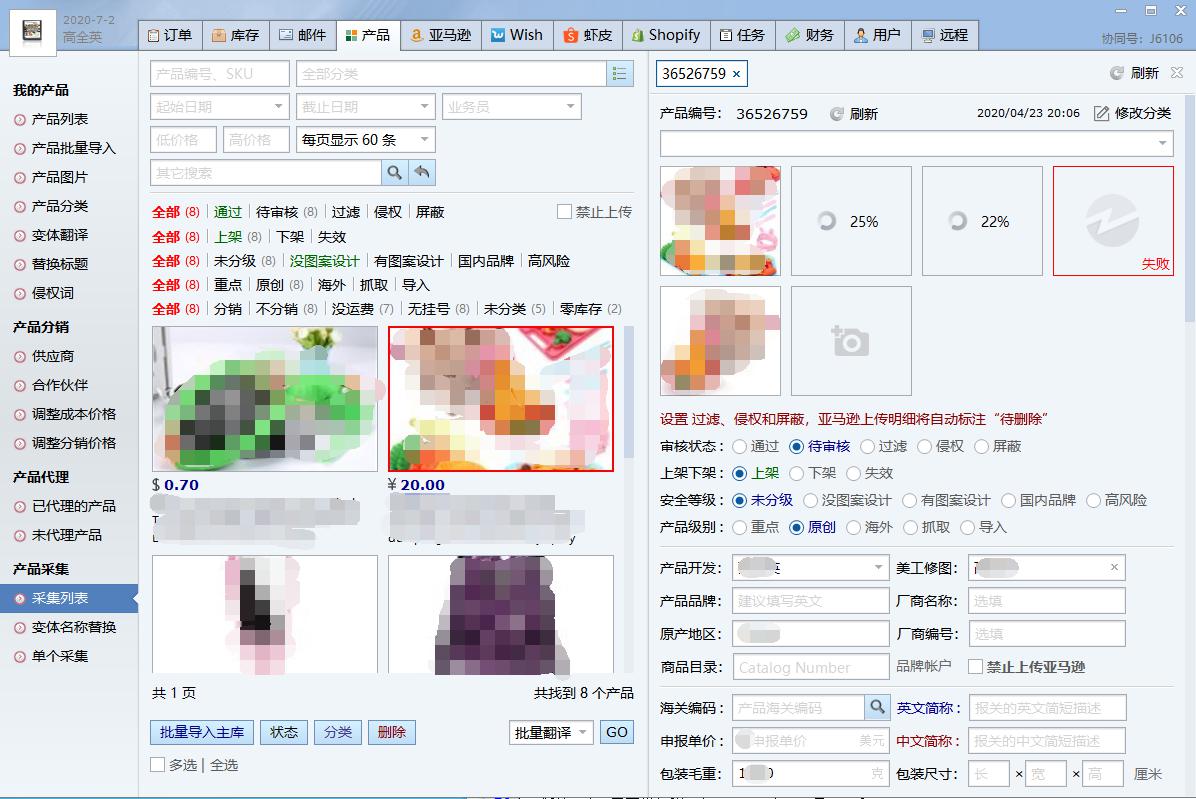Open the category list icon button

pos(620,74)
